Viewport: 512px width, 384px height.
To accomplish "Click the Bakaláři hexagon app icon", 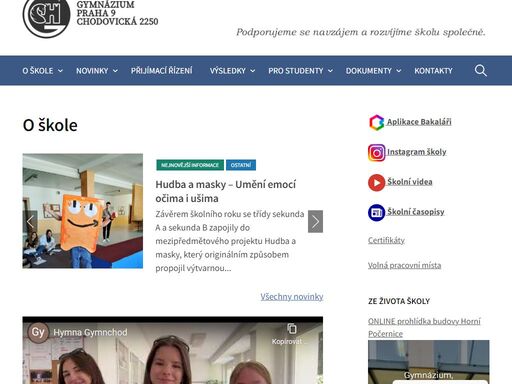I will click(377, 122).
